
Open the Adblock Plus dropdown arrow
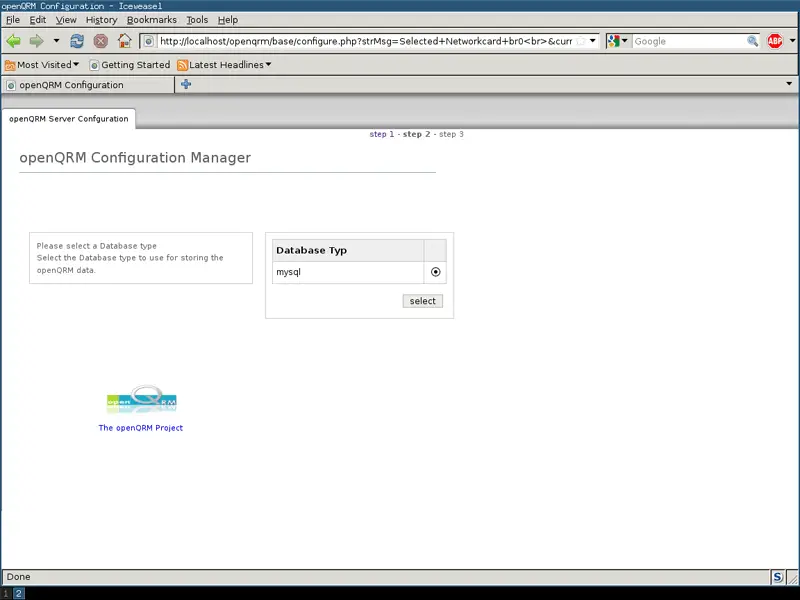click(792, 41)
